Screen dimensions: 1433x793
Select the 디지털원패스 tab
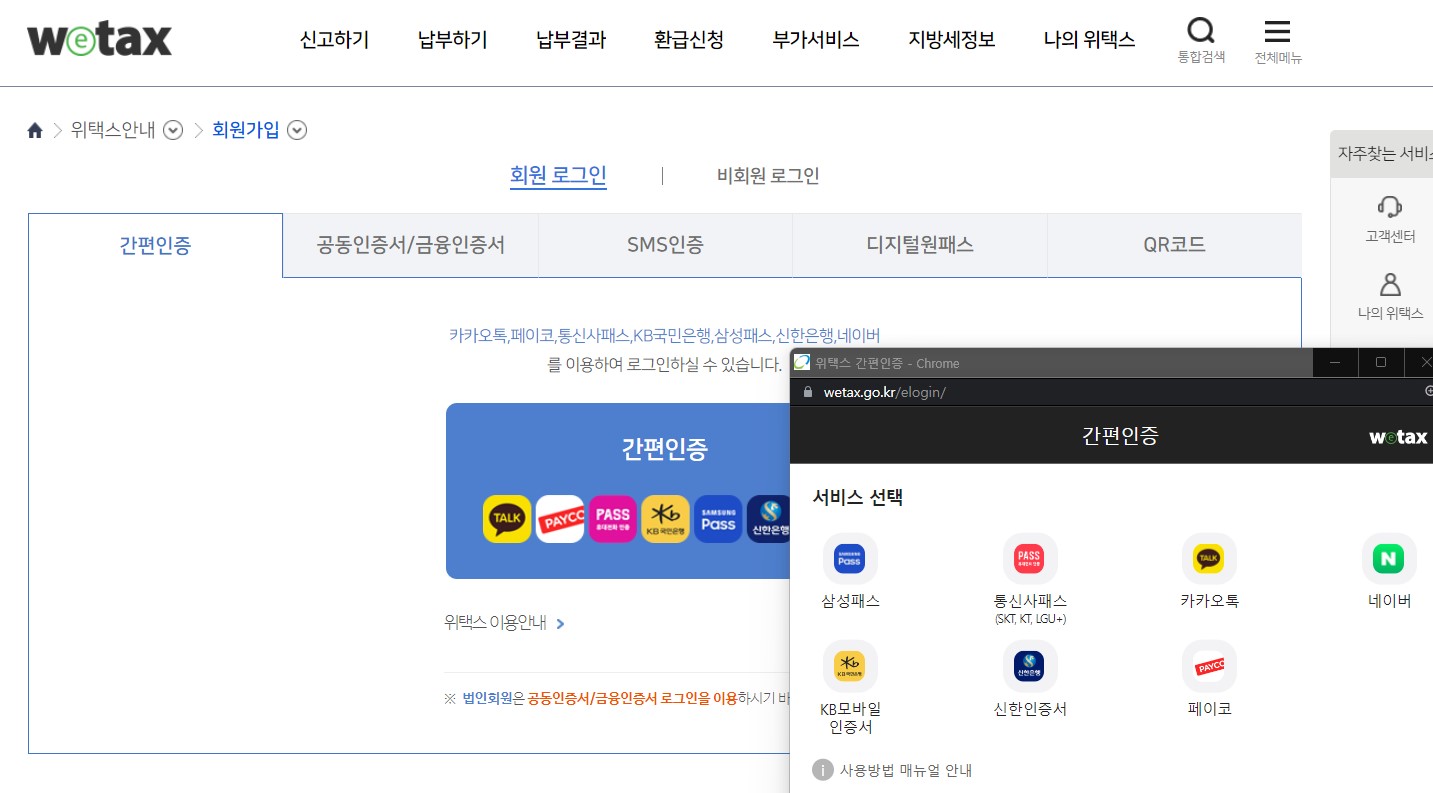(x=920, y=245)
